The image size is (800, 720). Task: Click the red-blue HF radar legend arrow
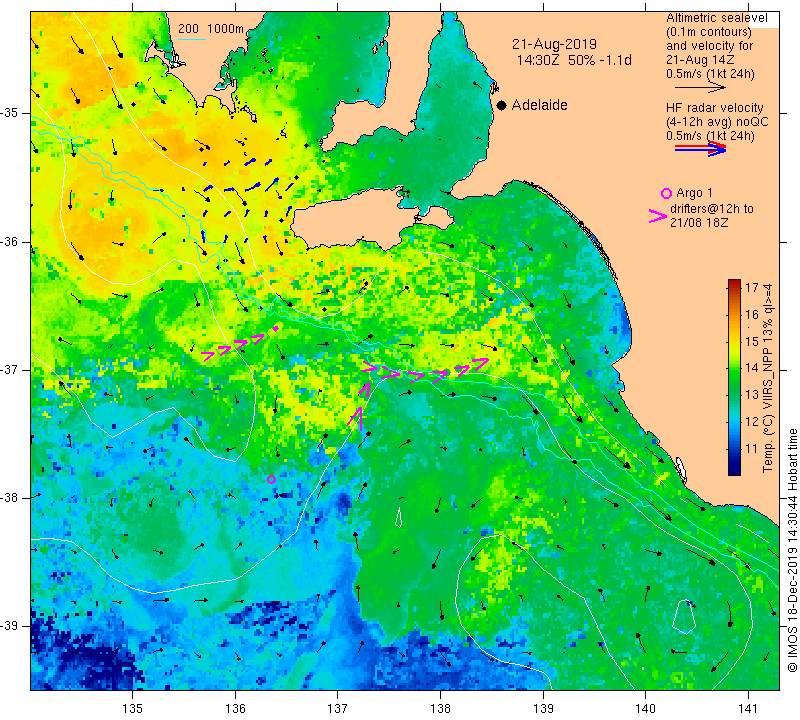[700, 149]
